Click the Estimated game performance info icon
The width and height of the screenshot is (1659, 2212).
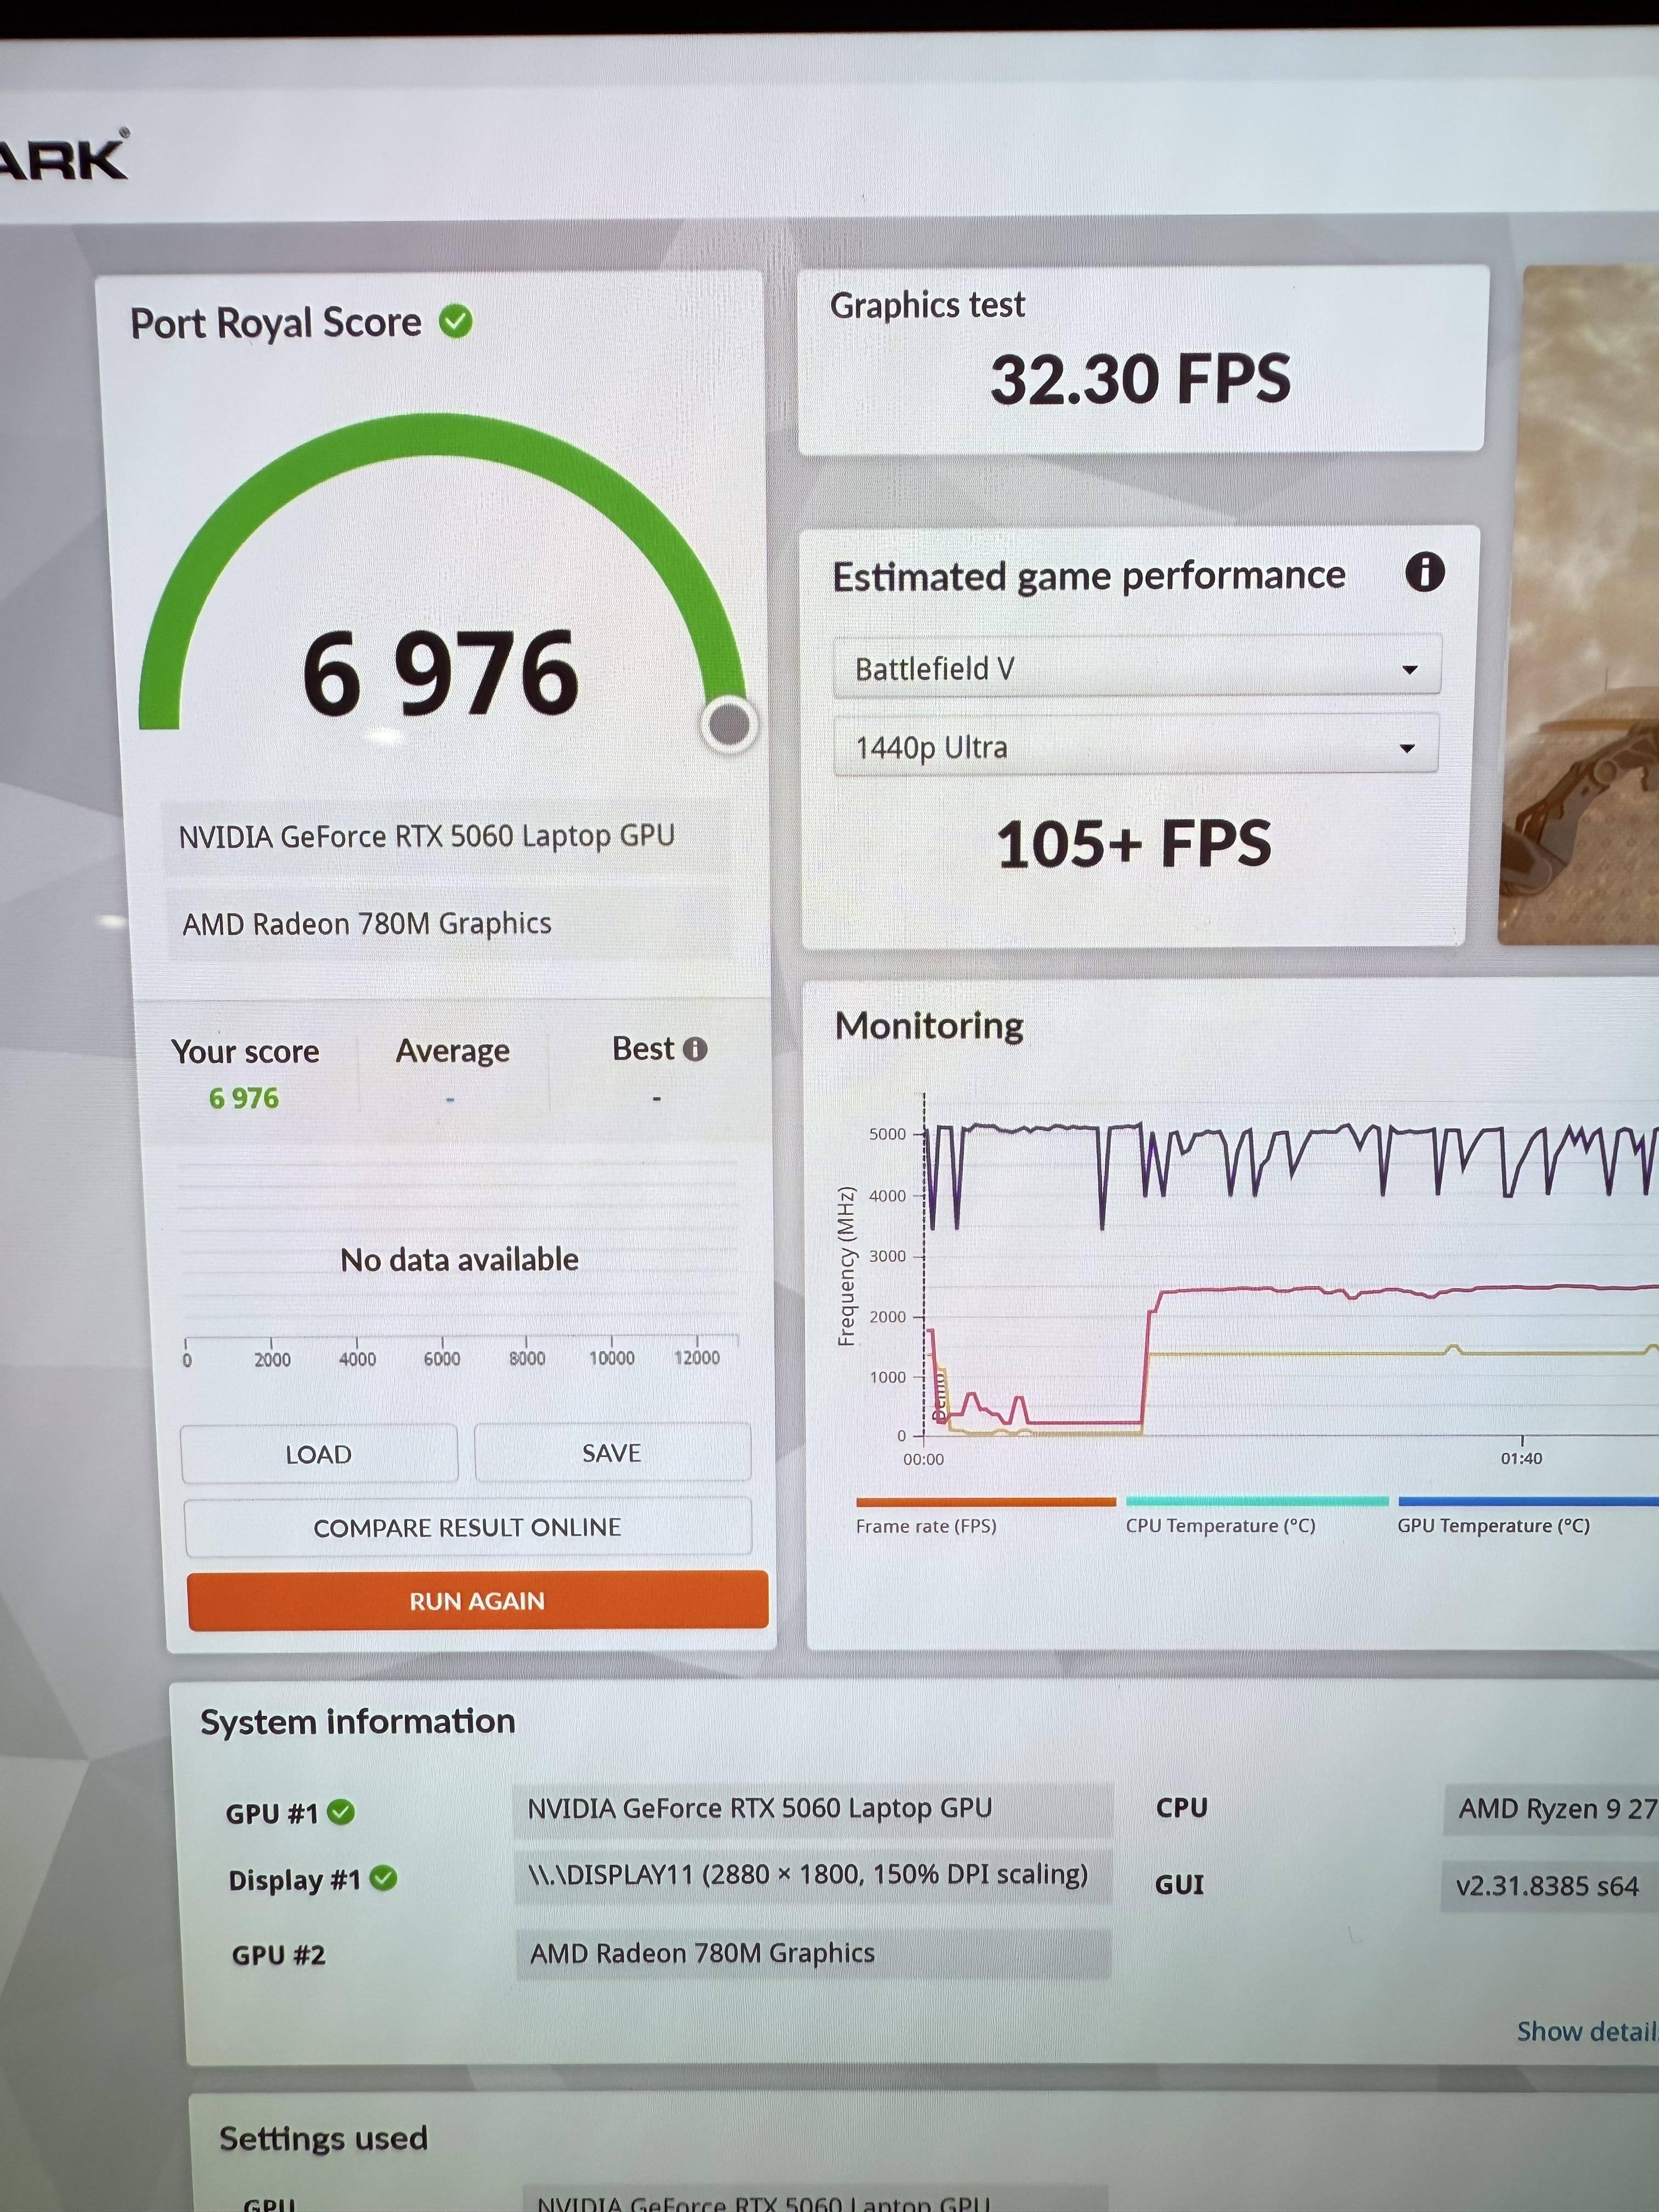1424,573
